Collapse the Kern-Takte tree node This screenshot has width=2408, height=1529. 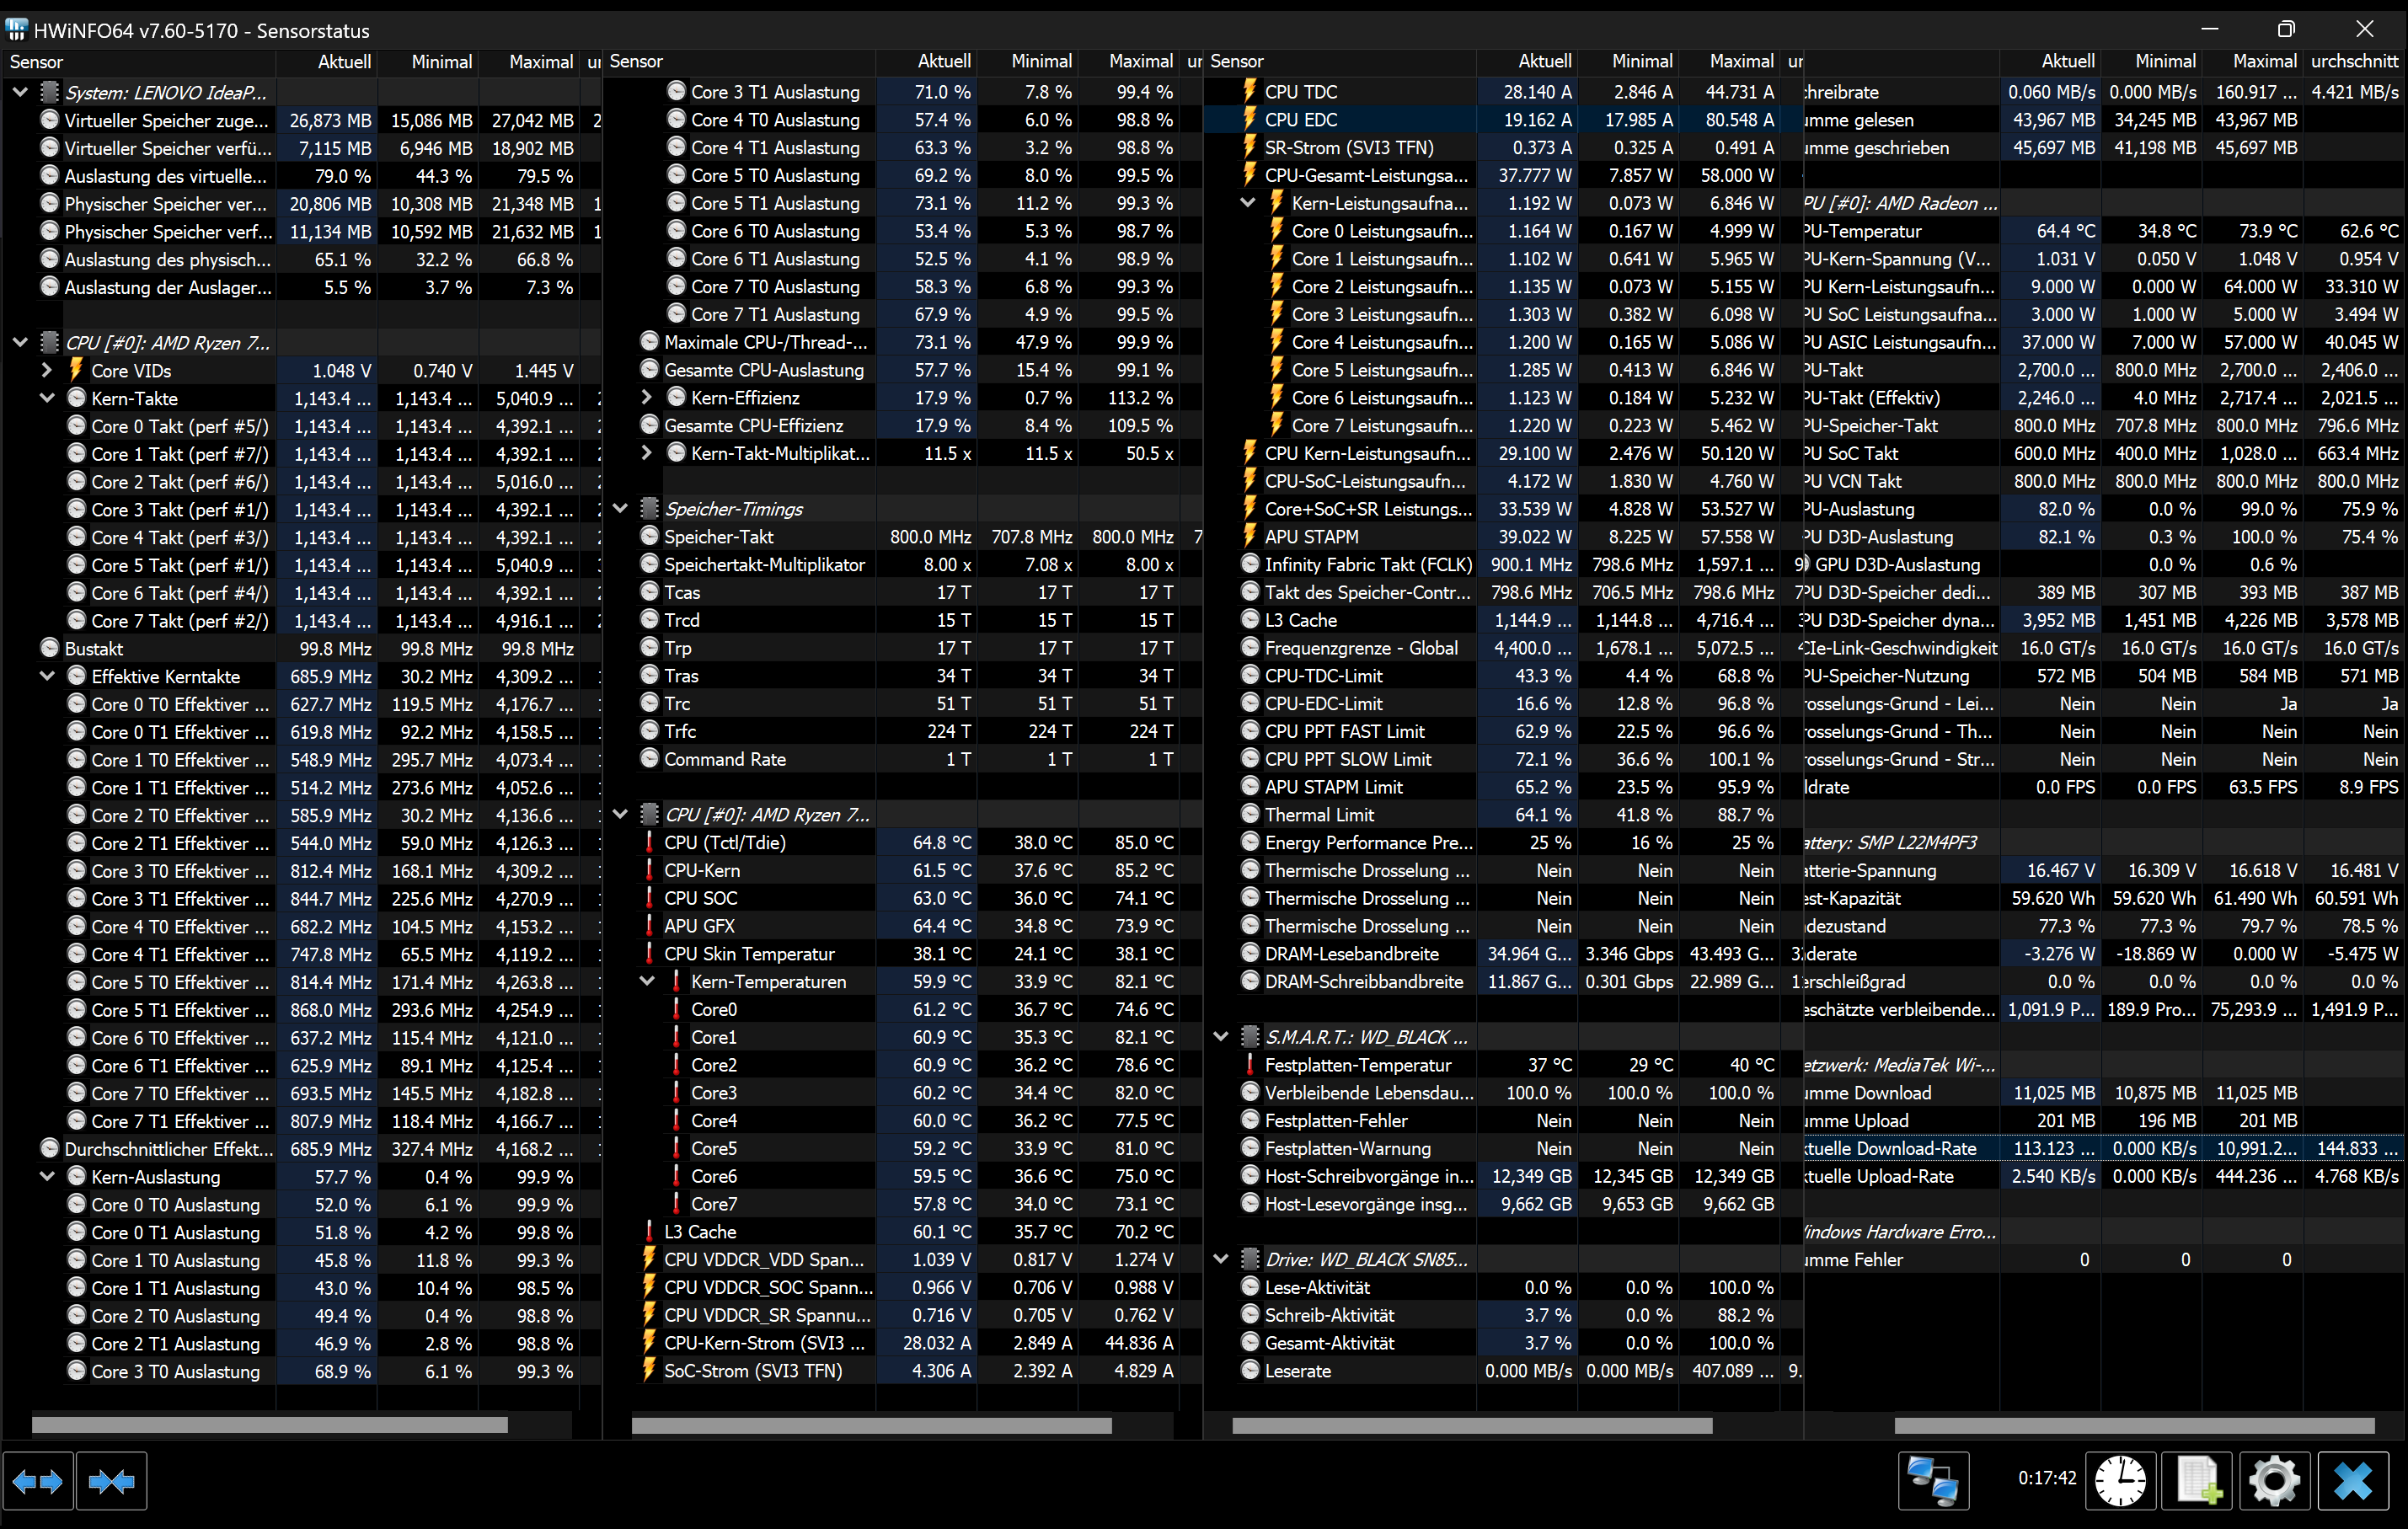[47, 398]
